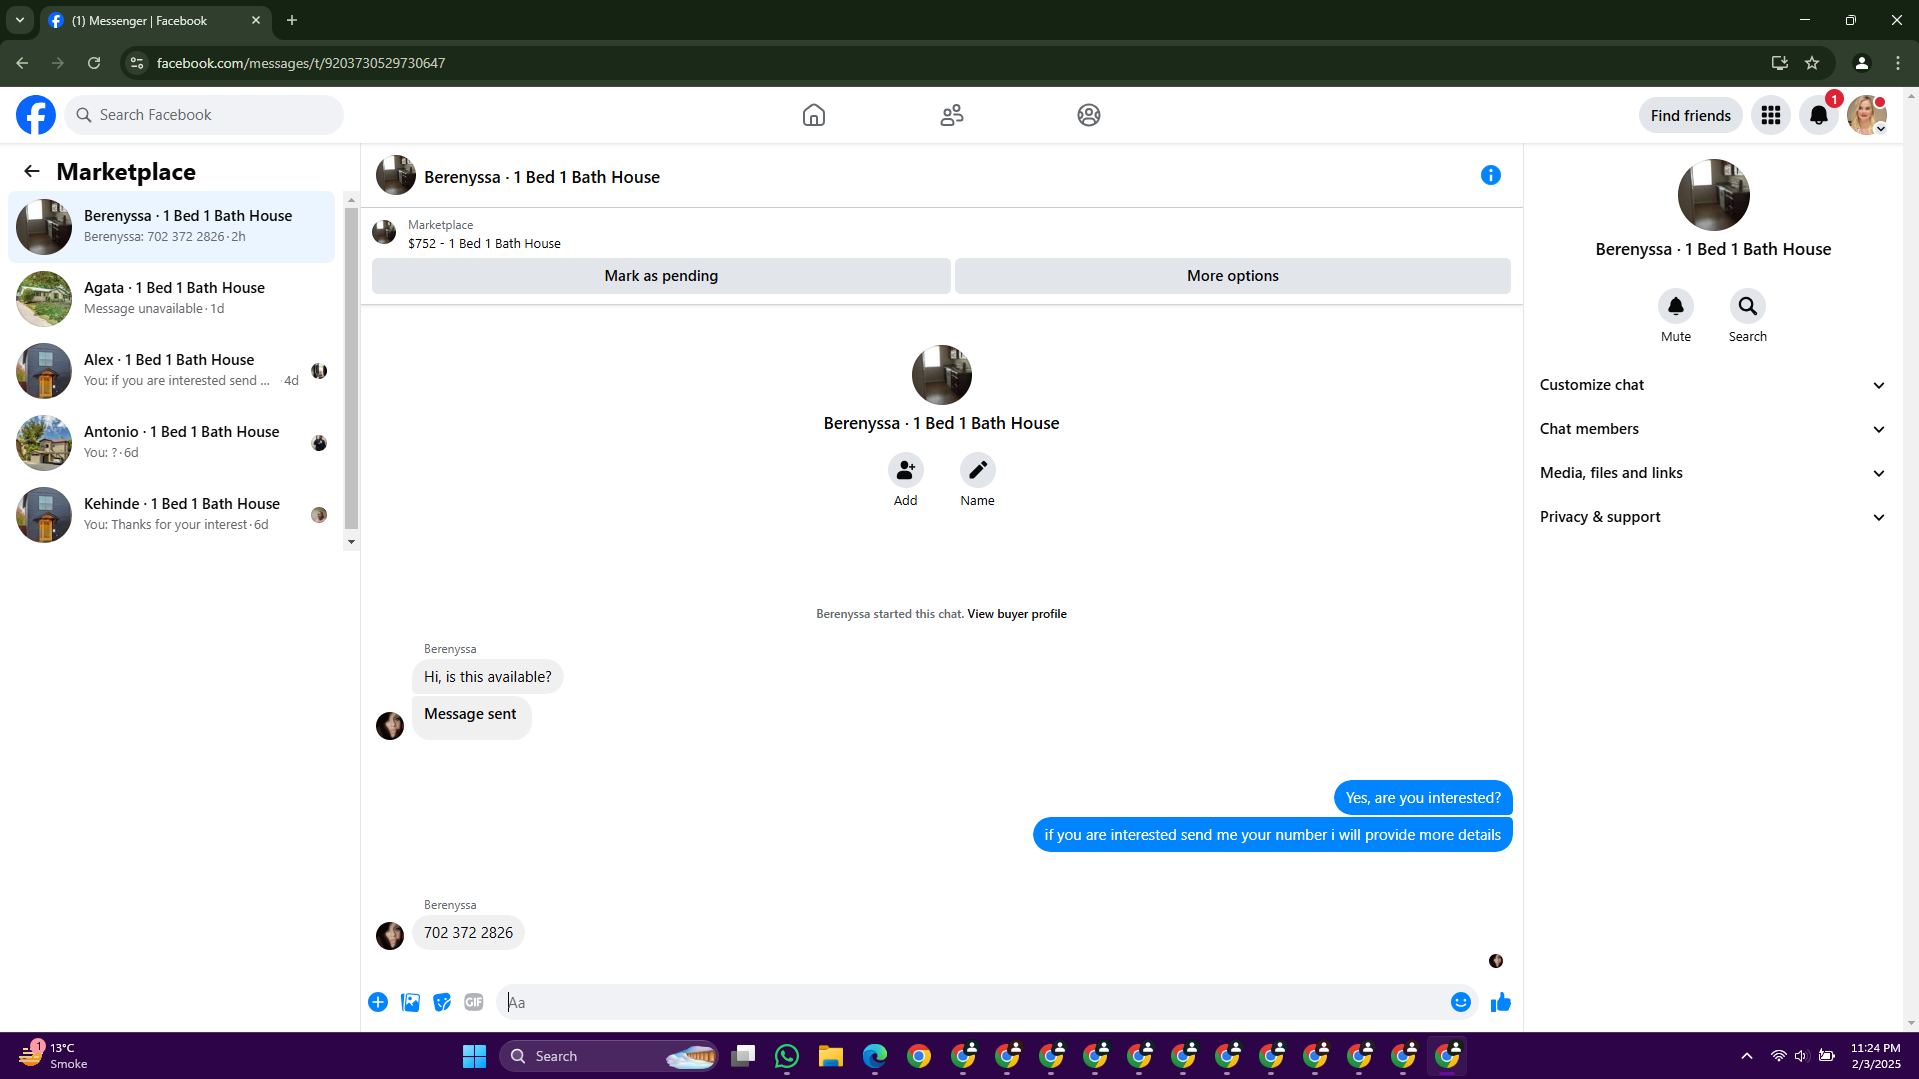Open the View buyer profile link
The width and height of the screenshot is (1919, 1079).
pyautogui.click(x=1017, y=614)
